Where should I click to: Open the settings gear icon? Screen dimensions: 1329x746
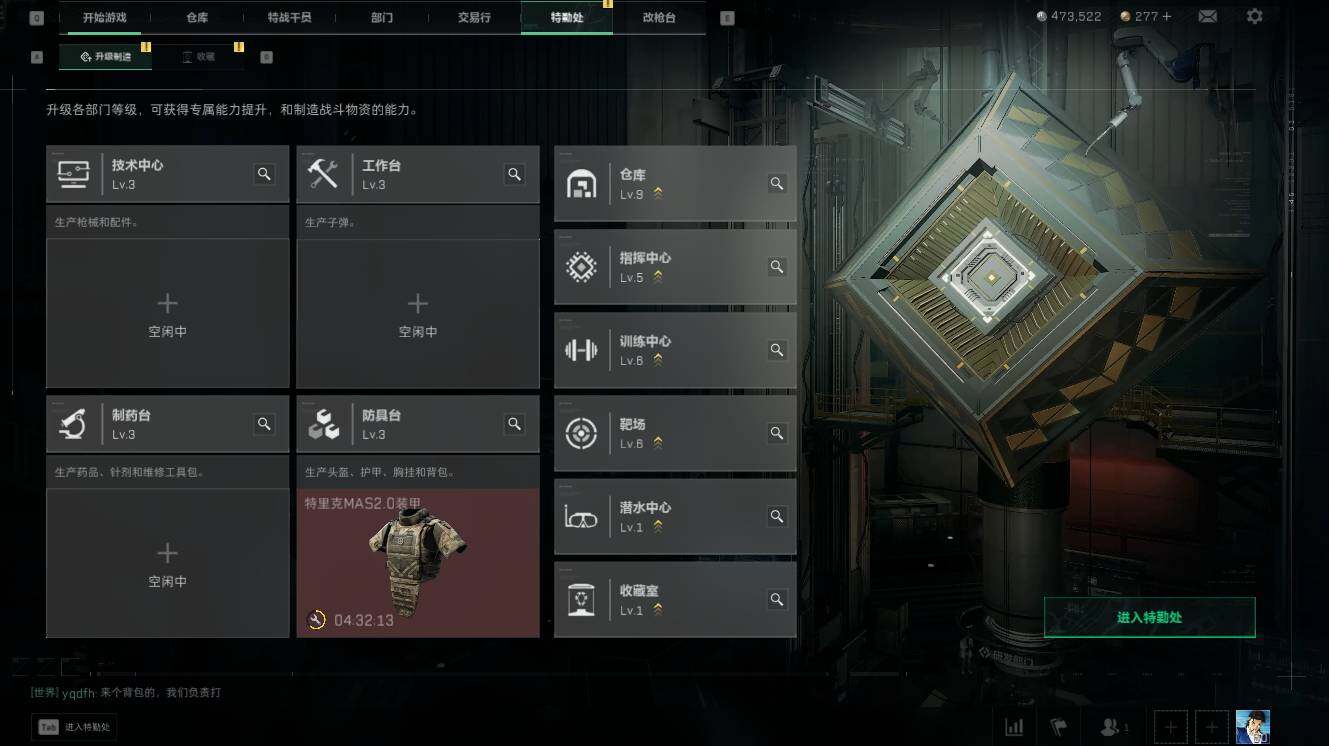tap(1254, 16)
